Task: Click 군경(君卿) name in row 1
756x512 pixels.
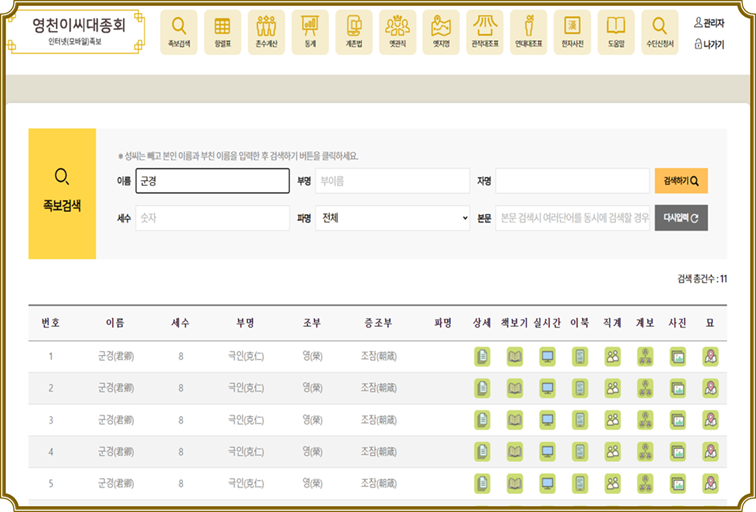Action: click(116, 356)
